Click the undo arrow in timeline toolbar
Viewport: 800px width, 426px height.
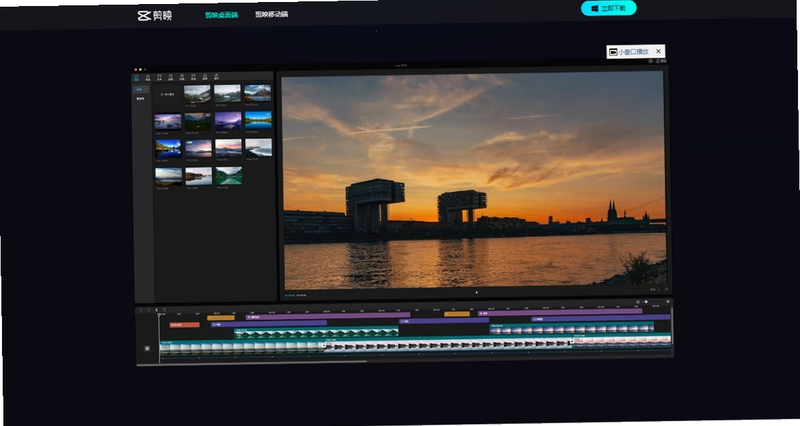click(x=141, y=310)
